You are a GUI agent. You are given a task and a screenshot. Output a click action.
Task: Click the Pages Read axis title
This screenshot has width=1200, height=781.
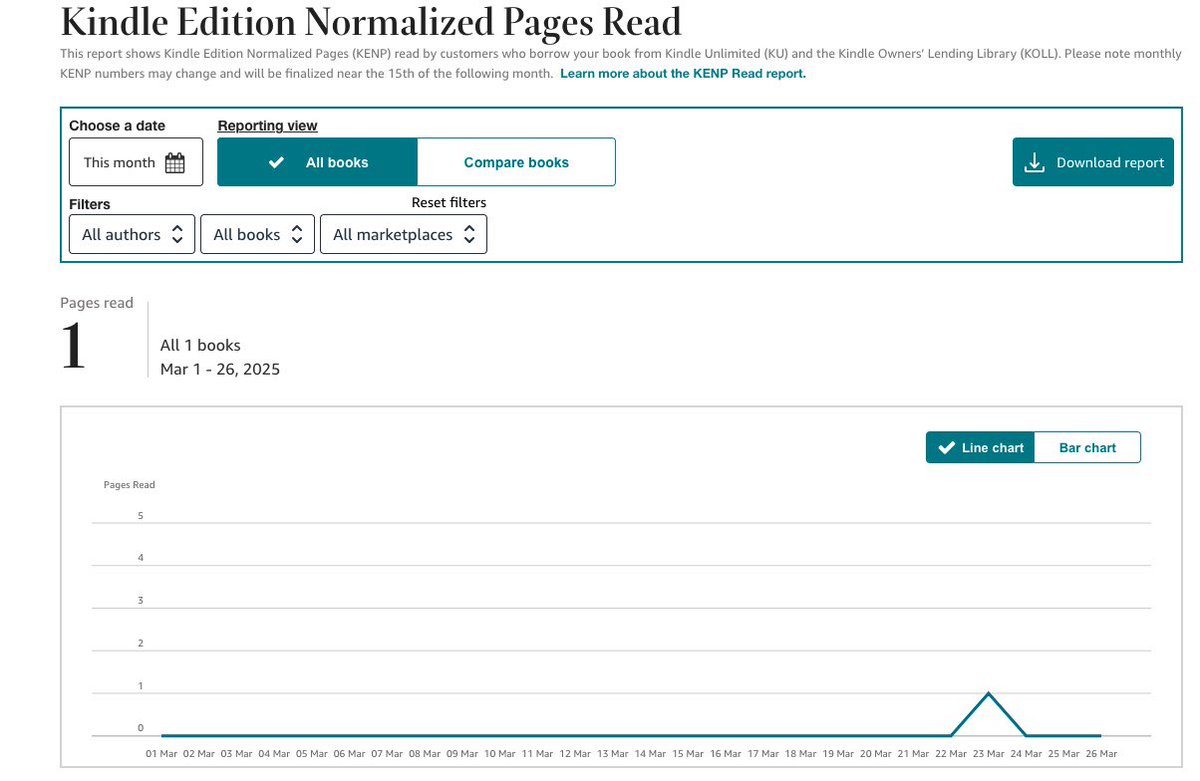coord(129,485)
